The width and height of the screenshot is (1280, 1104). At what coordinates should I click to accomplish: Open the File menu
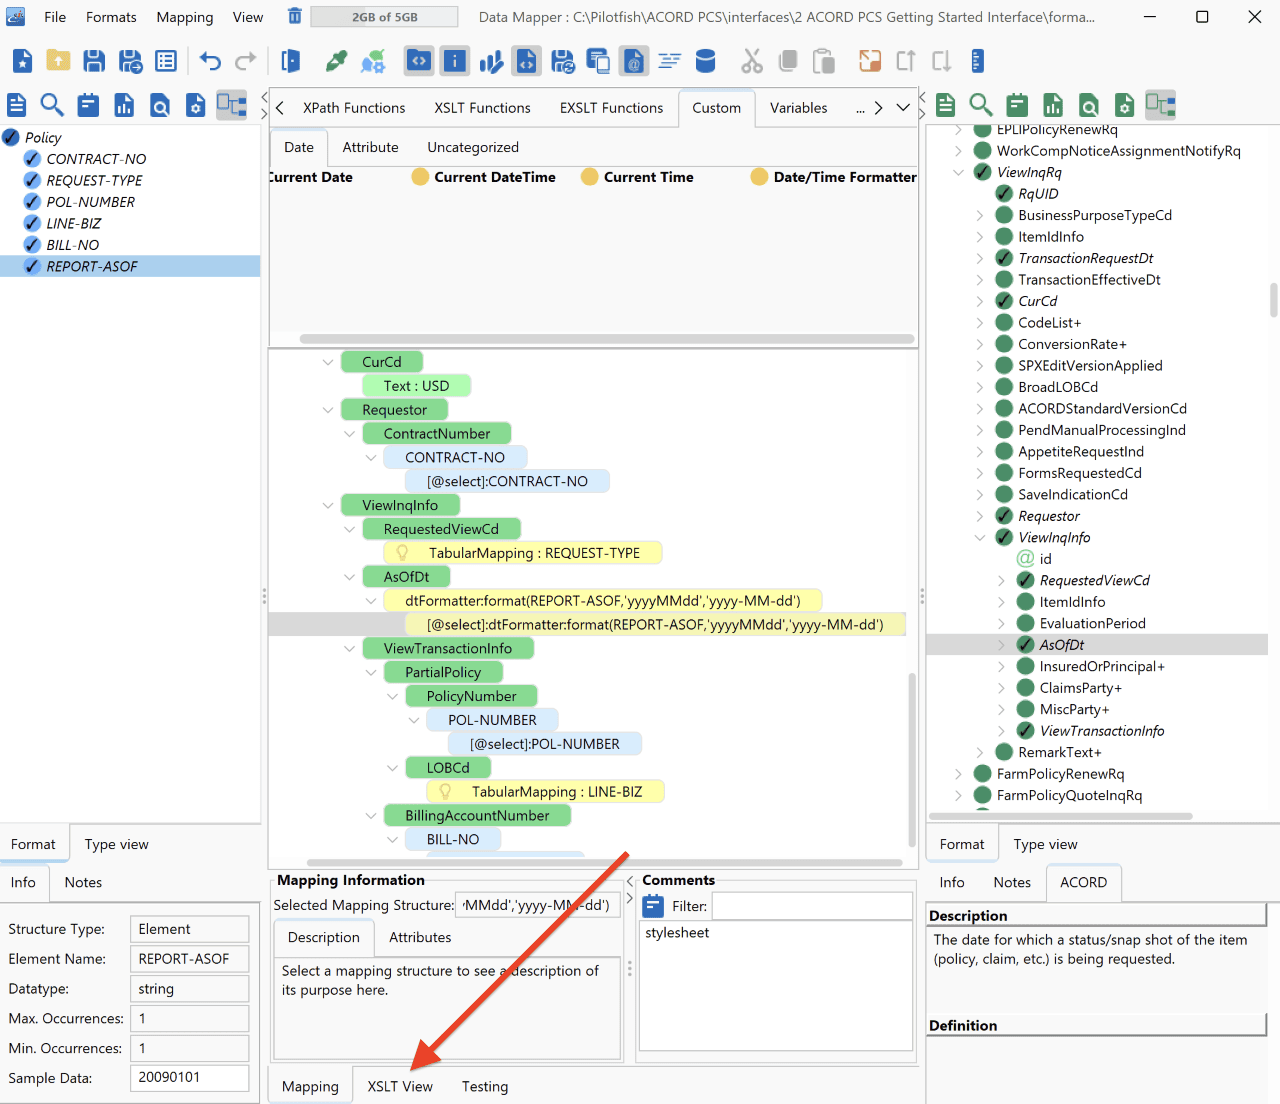coord(55,17)
